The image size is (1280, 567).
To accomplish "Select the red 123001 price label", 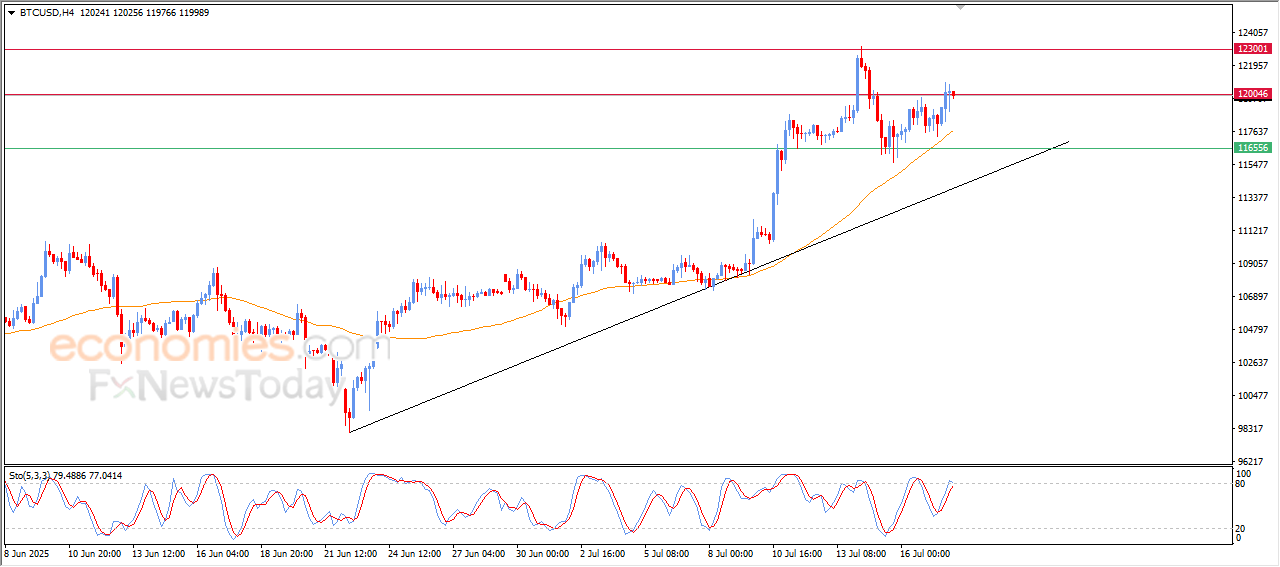I will [x=1253, y=49].
